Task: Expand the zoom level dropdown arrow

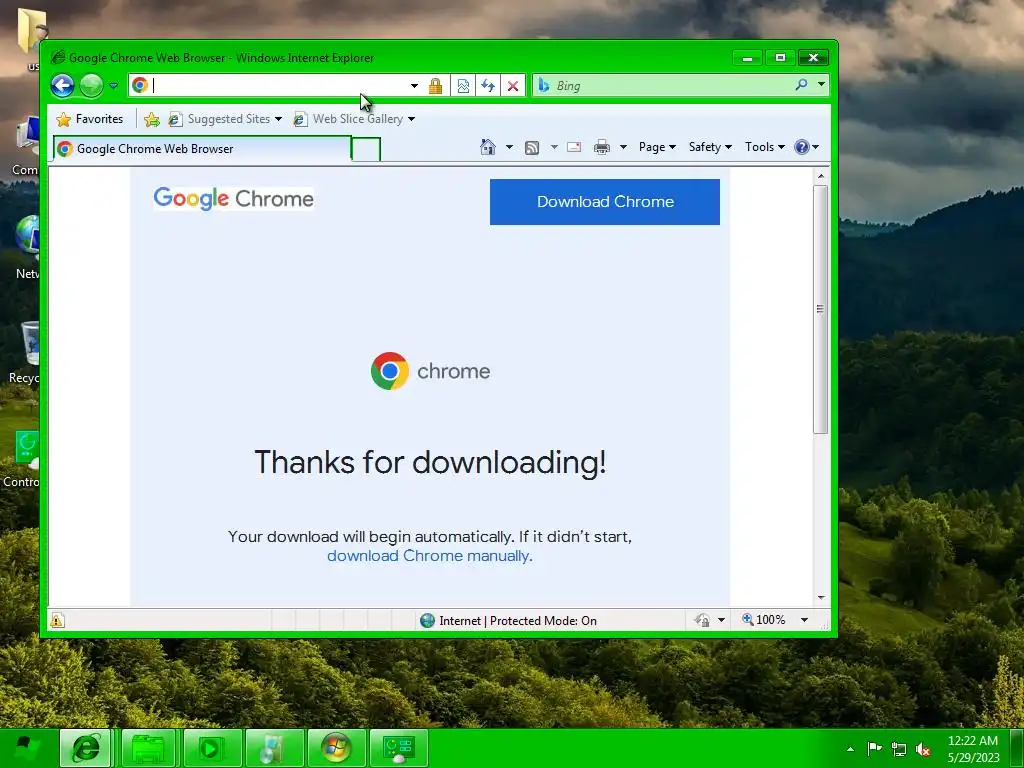Action: coord(805,620)
